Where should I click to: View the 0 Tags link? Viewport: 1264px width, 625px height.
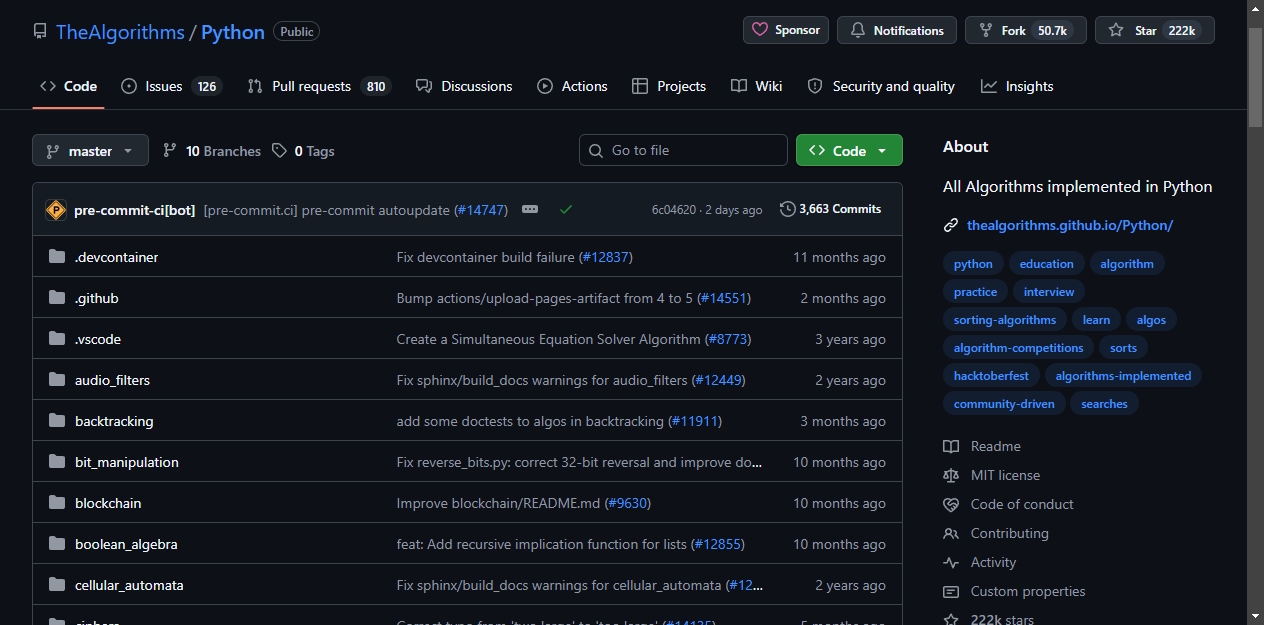(x=303, y=151)
